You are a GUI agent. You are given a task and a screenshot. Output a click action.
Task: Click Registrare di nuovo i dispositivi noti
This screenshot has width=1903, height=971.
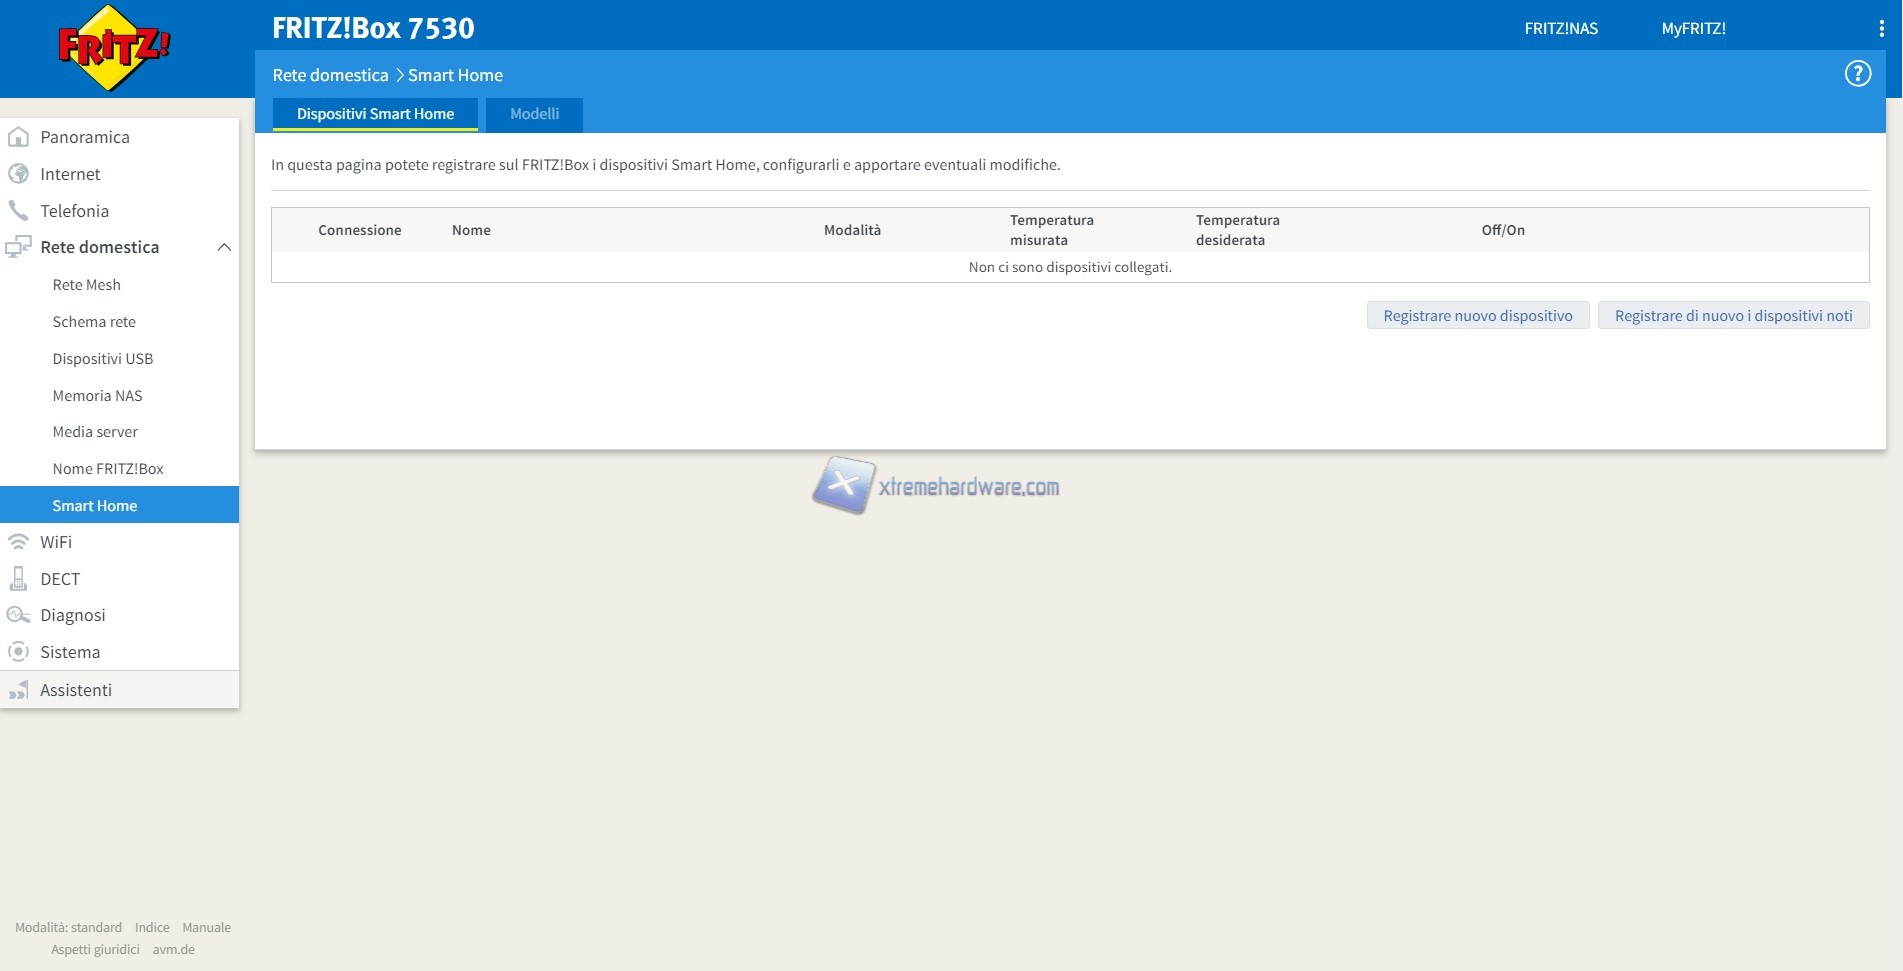(1733, 316)
